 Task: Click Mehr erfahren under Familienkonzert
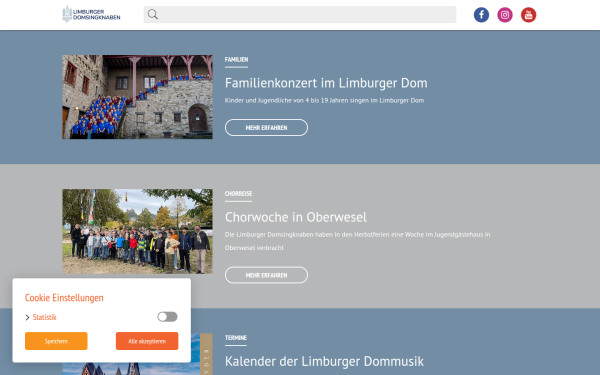(266, 127)
